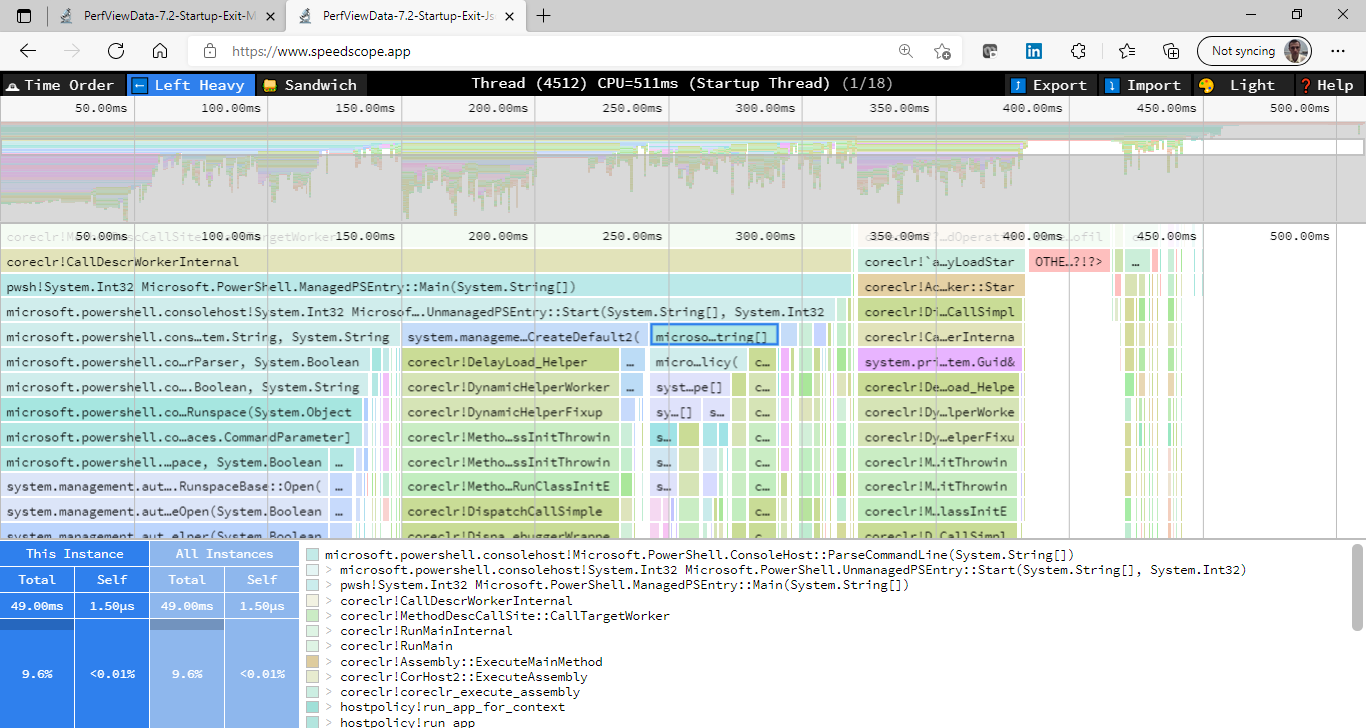The width and height of the screenshot is (1366, 728).
Task: Open the browser Settings and more menu
Action: [x=1338, y=50]
